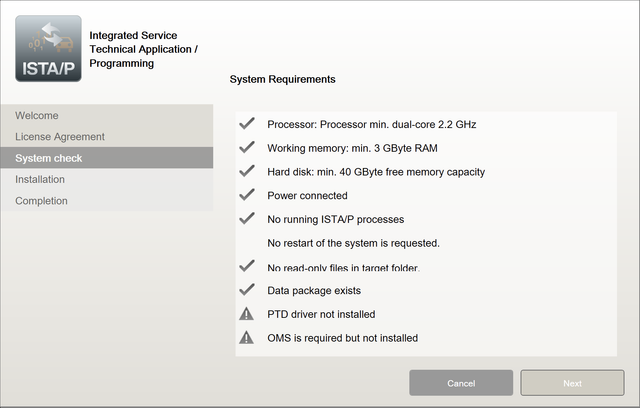Screen dimensions: 640x408
Task: Click the No restart requested message
Action: [x=353, y=243]
